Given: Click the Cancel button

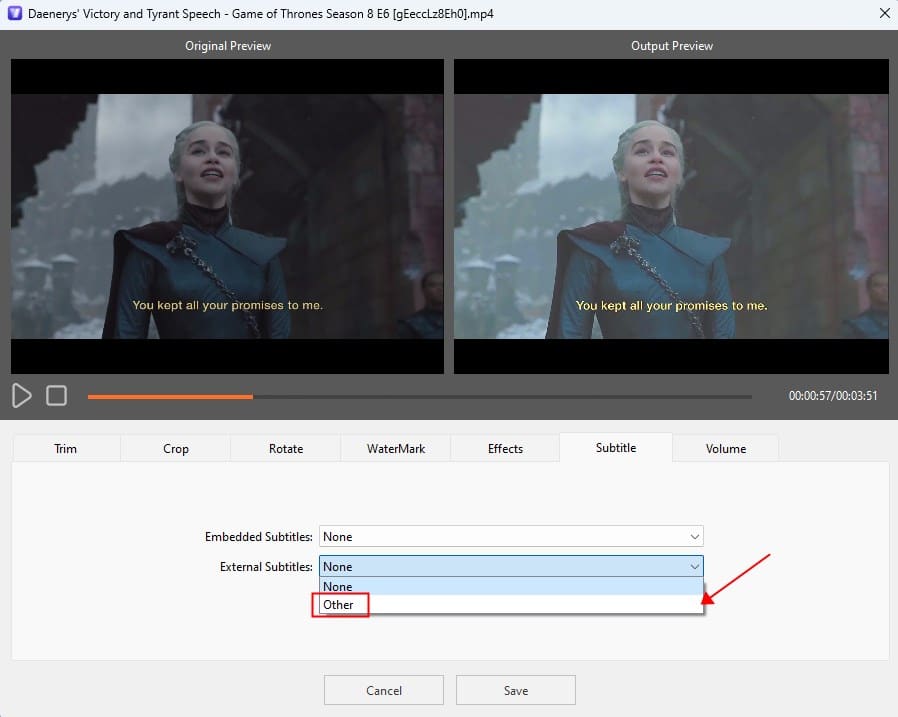Looking at the screenshot, I should tap(384, 690).
